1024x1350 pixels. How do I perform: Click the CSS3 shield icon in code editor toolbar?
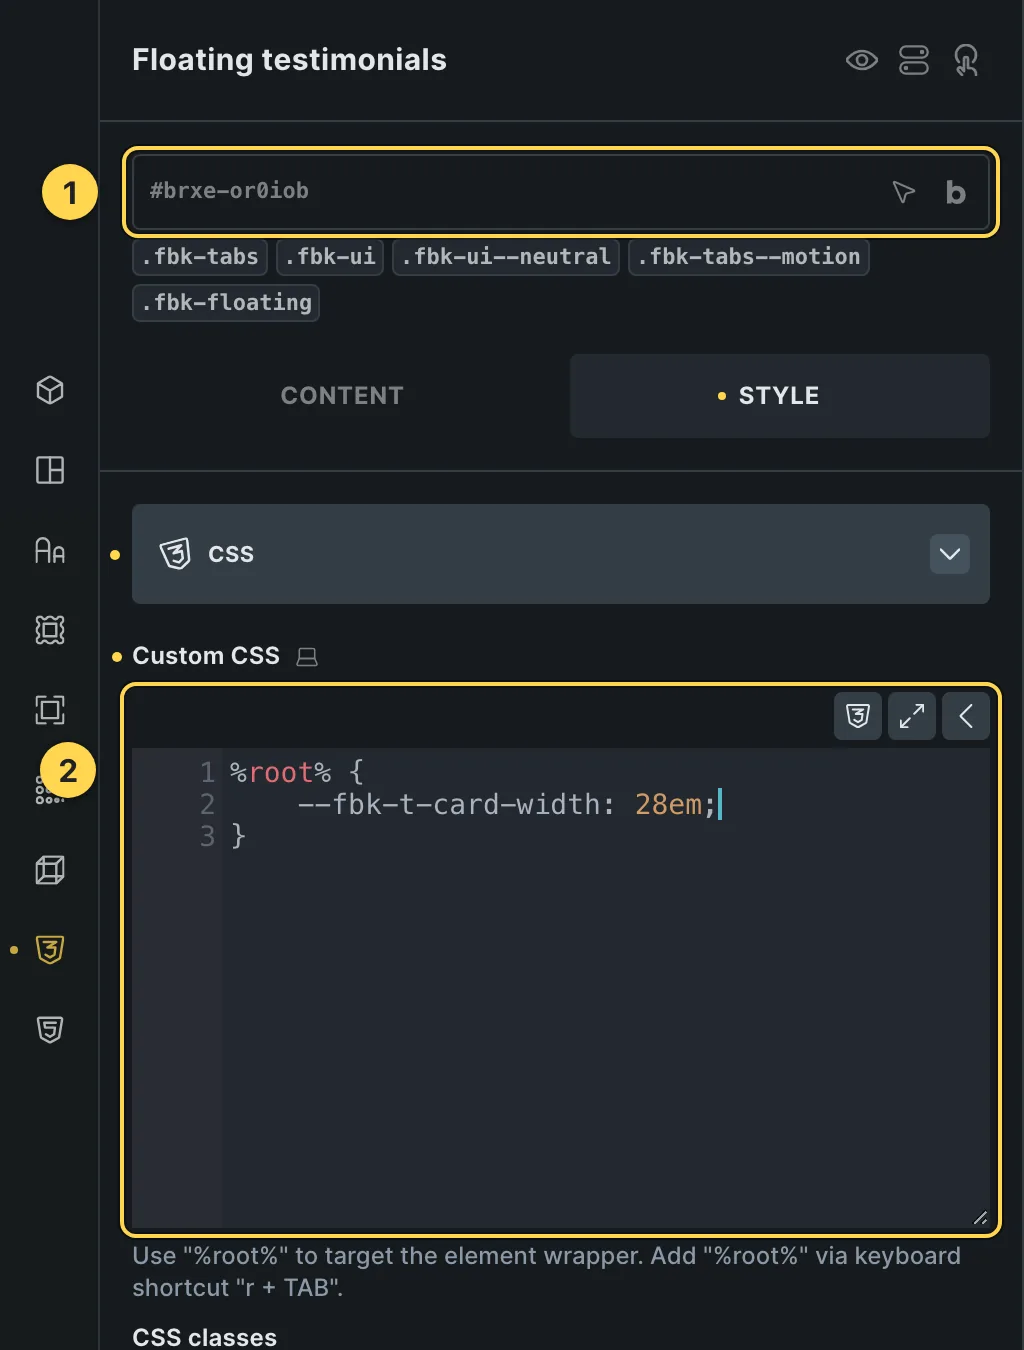(x=858, y=716)
